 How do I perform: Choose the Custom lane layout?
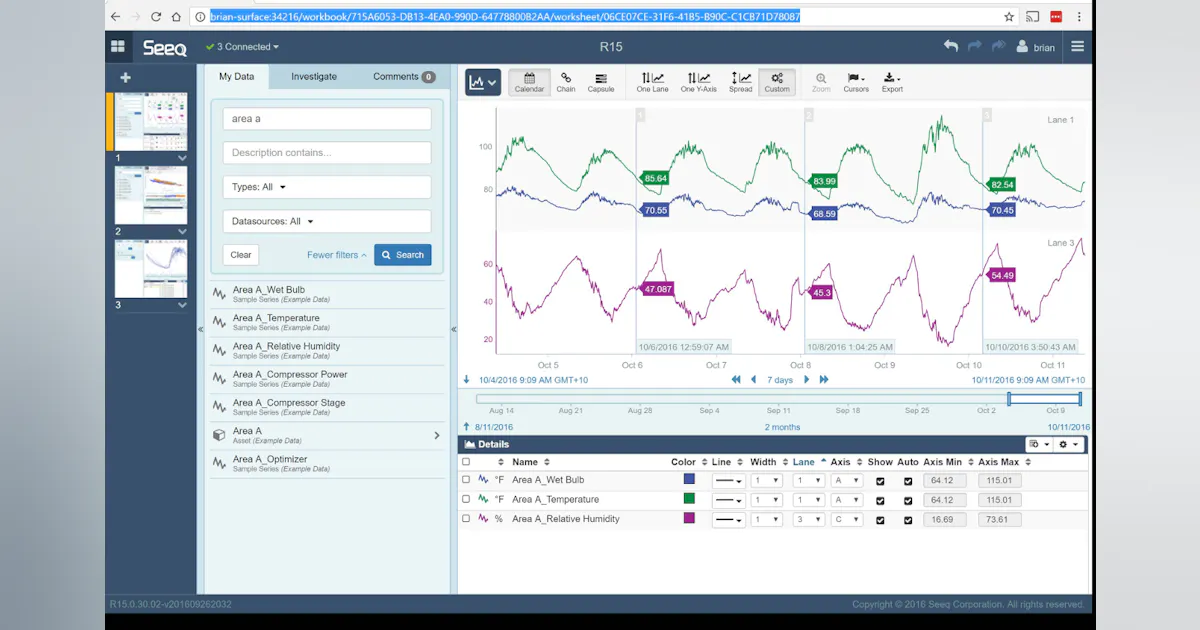point(777,82)
